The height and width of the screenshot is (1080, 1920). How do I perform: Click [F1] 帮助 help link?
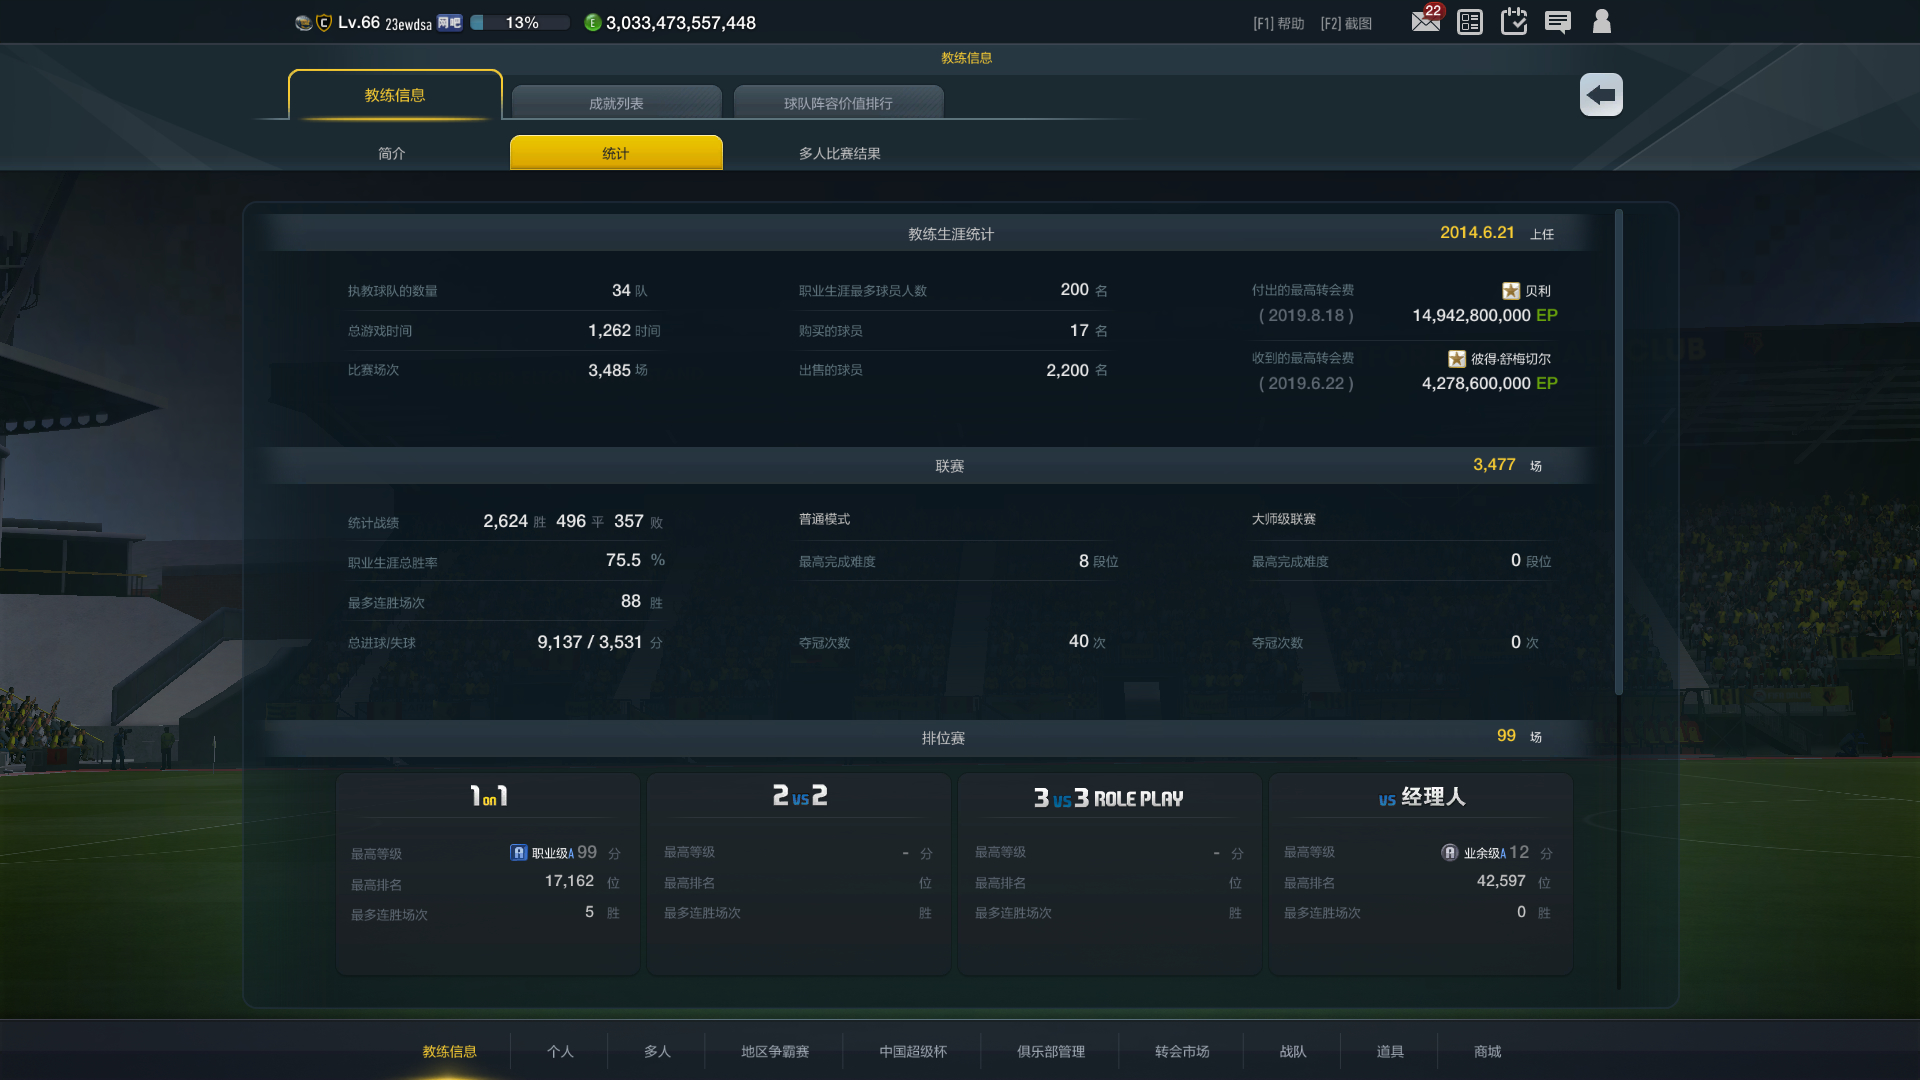(1278, 23)
